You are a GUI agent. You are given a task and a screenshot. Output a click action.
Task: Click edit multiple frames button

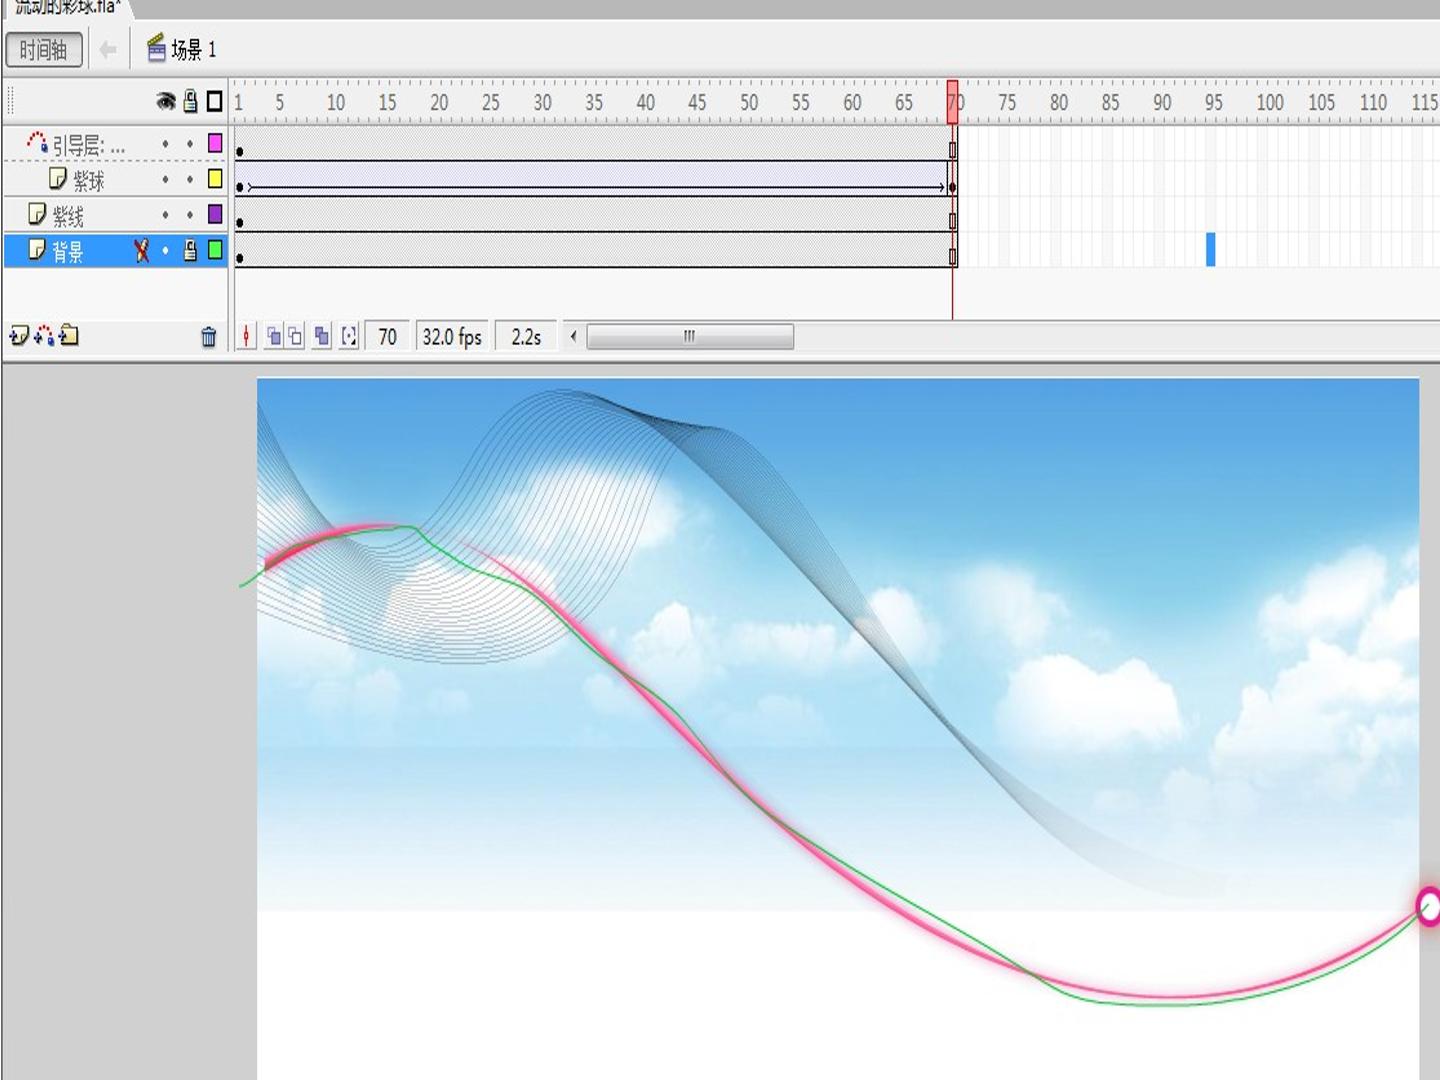click(x=321, y=337)
